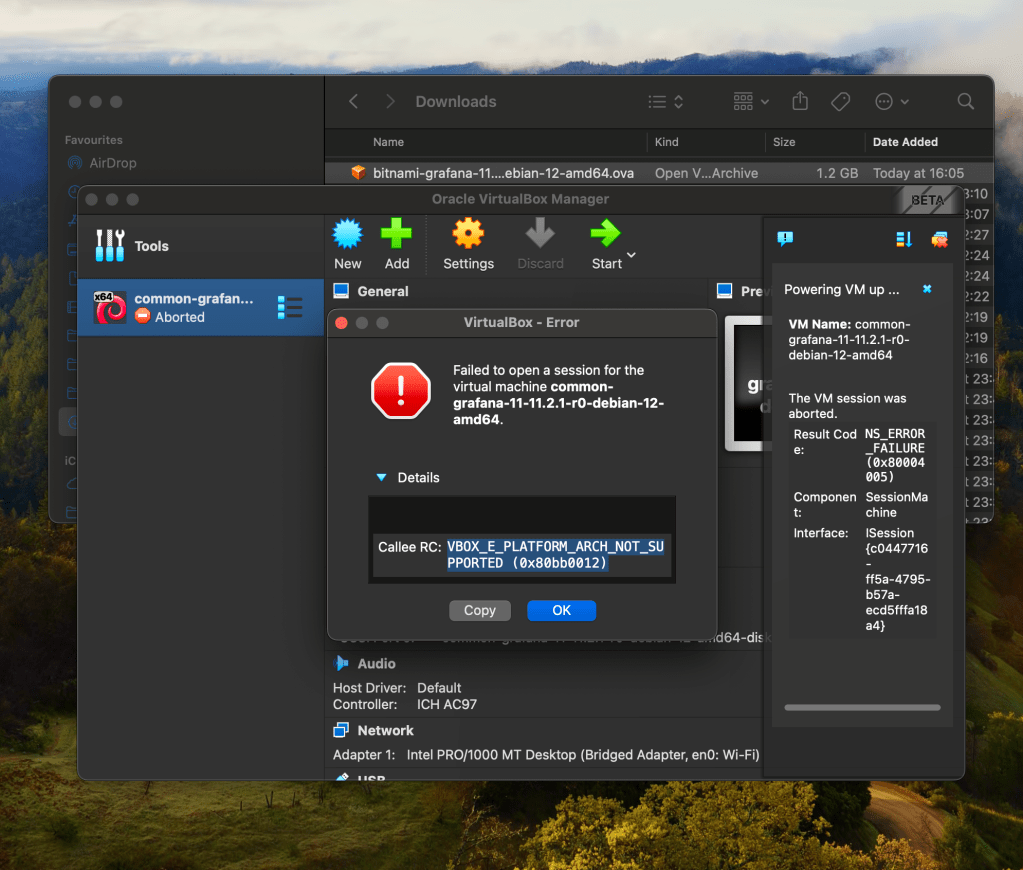
Task: Click the Add machine plus icon
Action: (x=396, y=234)
